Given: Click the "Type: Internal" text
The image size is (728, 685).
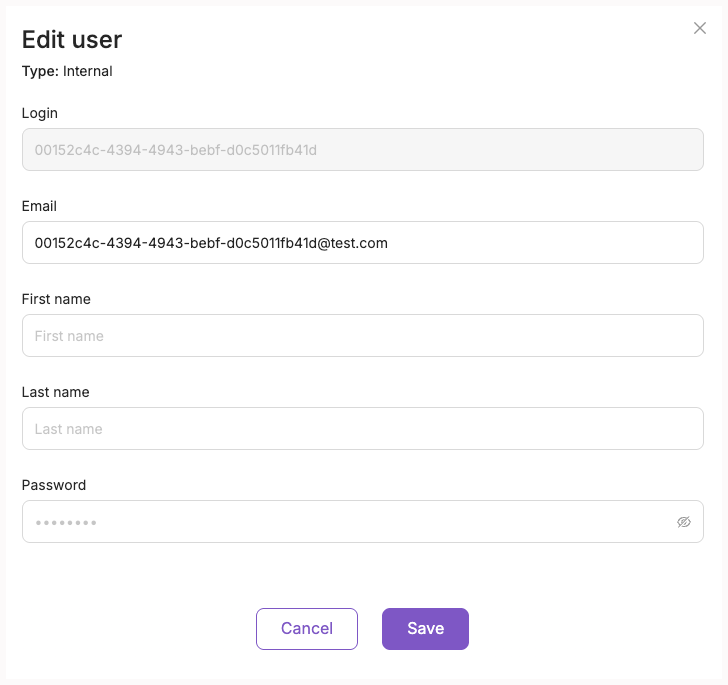Looking at the screenshot, I should coord(67,72).
